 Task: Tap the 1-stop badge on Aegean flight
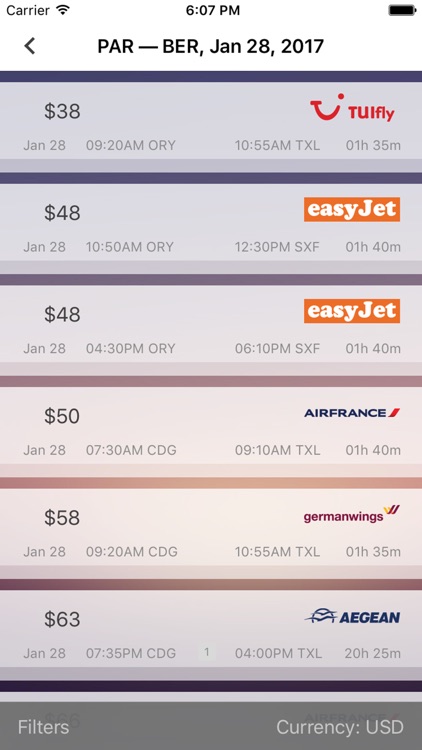click(207, 652)
